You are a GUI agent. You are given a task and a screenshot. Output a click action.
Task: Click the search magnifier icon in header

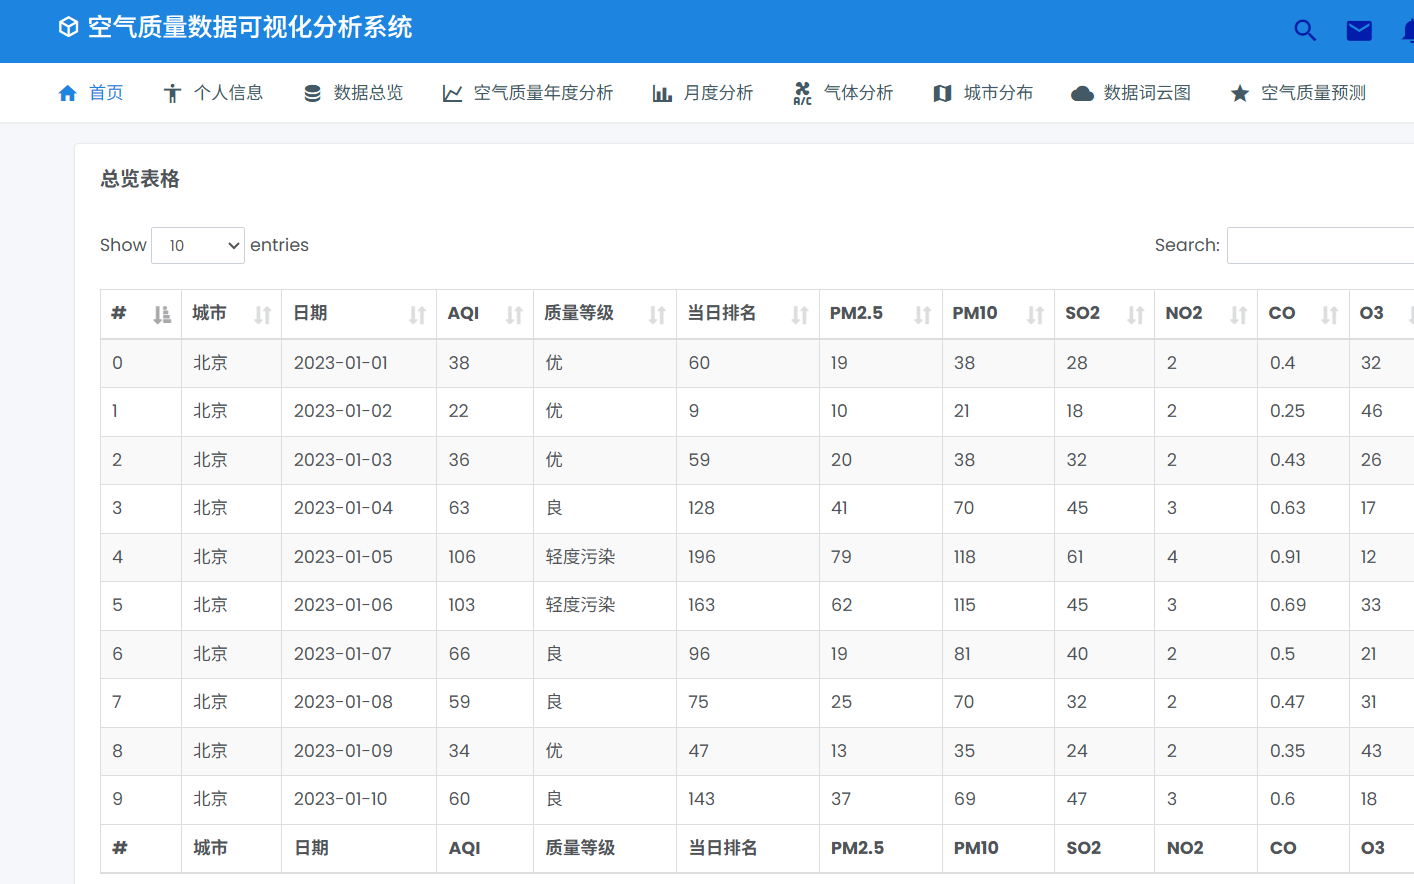click(x=1305, y=30)
